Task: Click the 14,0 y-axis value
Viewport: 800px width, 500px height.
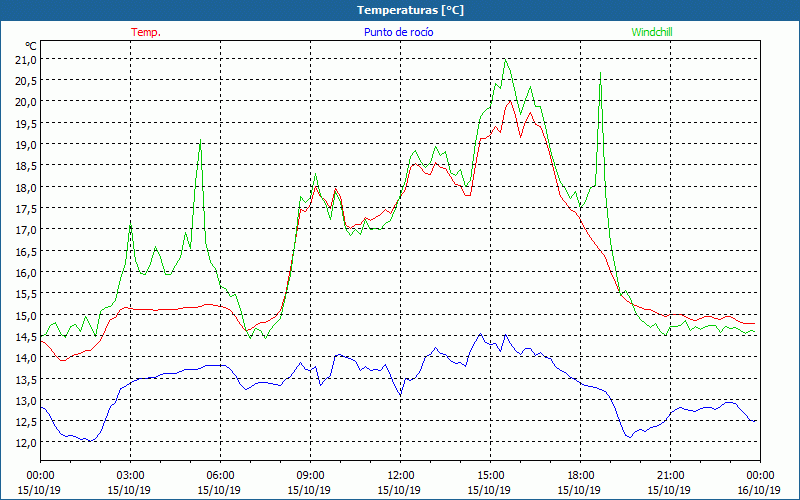Action: [x=27, y=358]
